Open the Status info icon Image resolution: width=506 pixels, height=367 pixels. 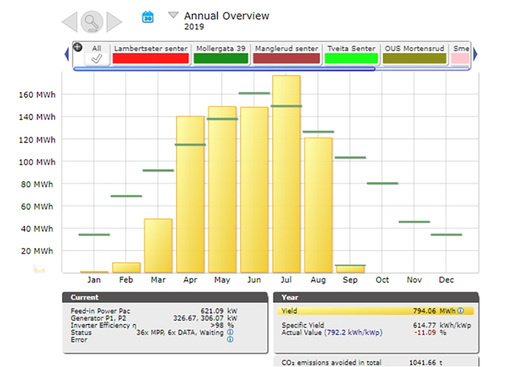click(230, 332)
